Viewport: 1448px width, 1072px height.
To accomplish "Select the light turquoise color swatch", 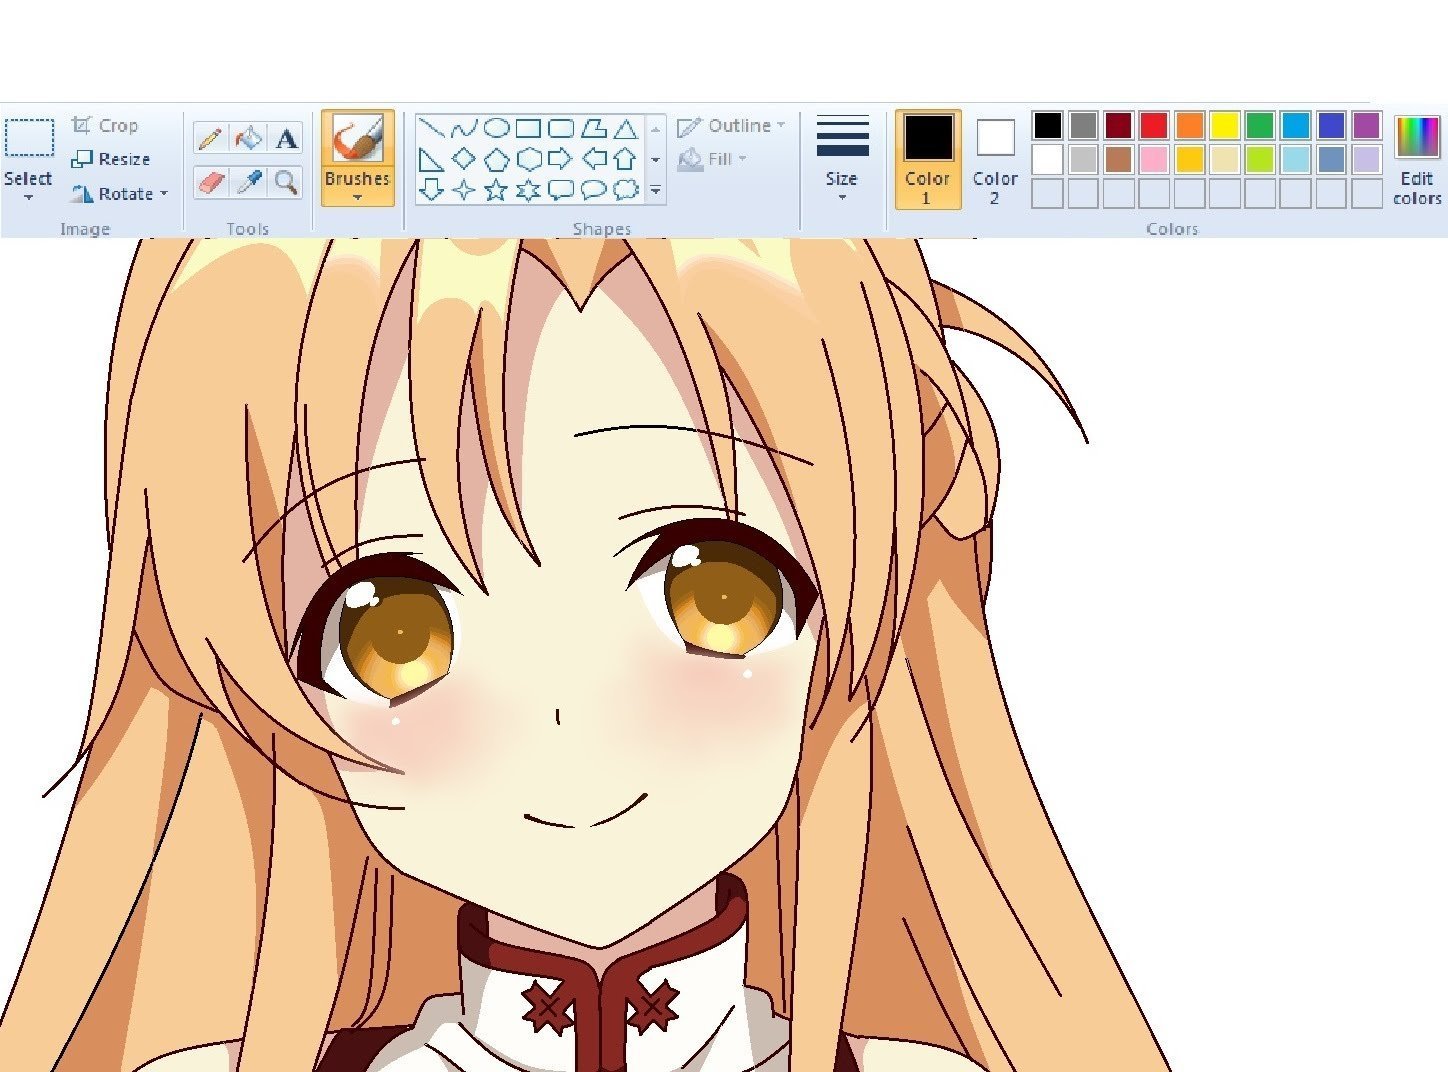I will 1296,160.
